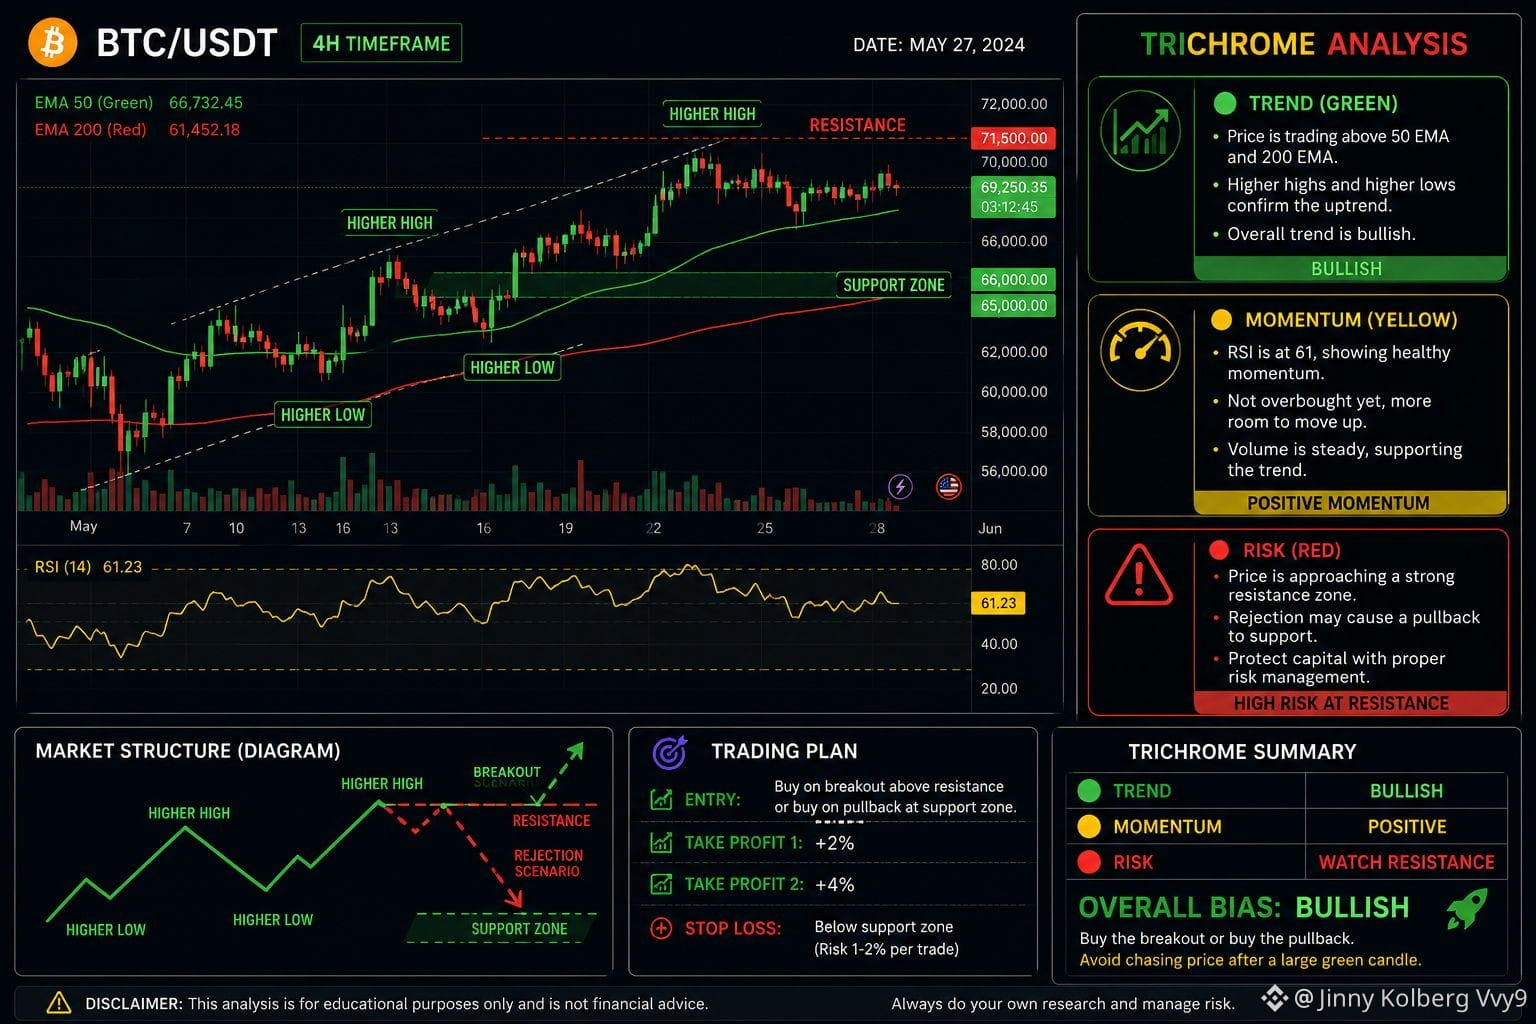Click the 72,000.00 price axis label
The width and height of the screenshot is (1536, 1024).
1014,104
